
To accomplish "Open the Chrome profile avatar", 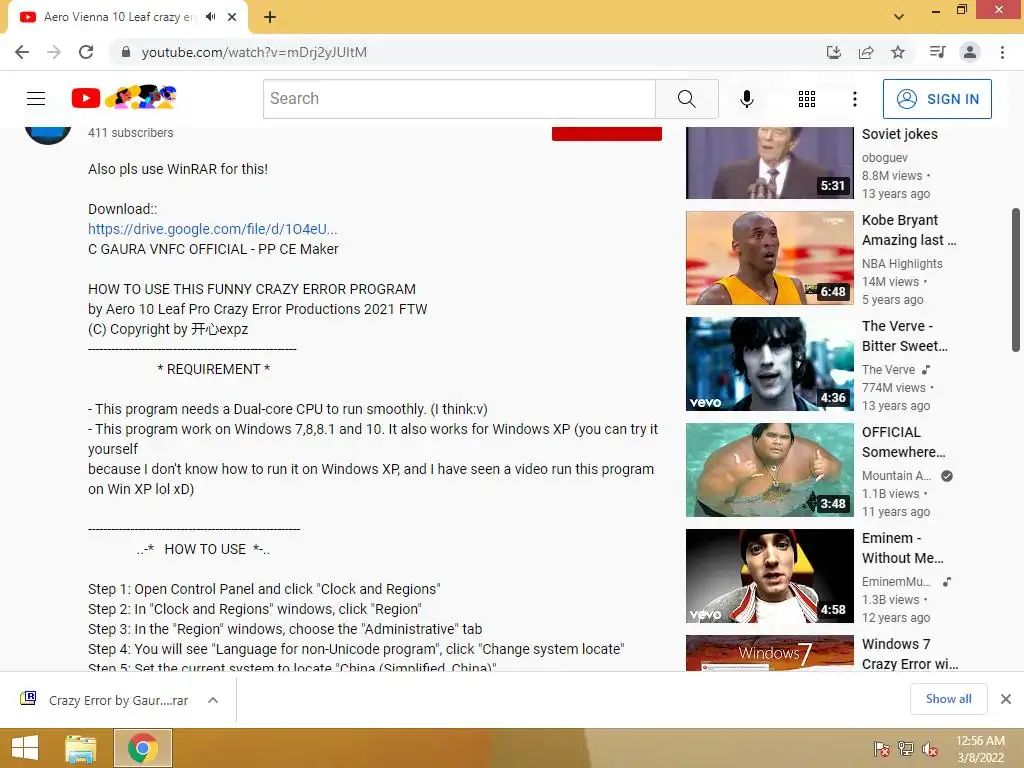I will 970,52.
